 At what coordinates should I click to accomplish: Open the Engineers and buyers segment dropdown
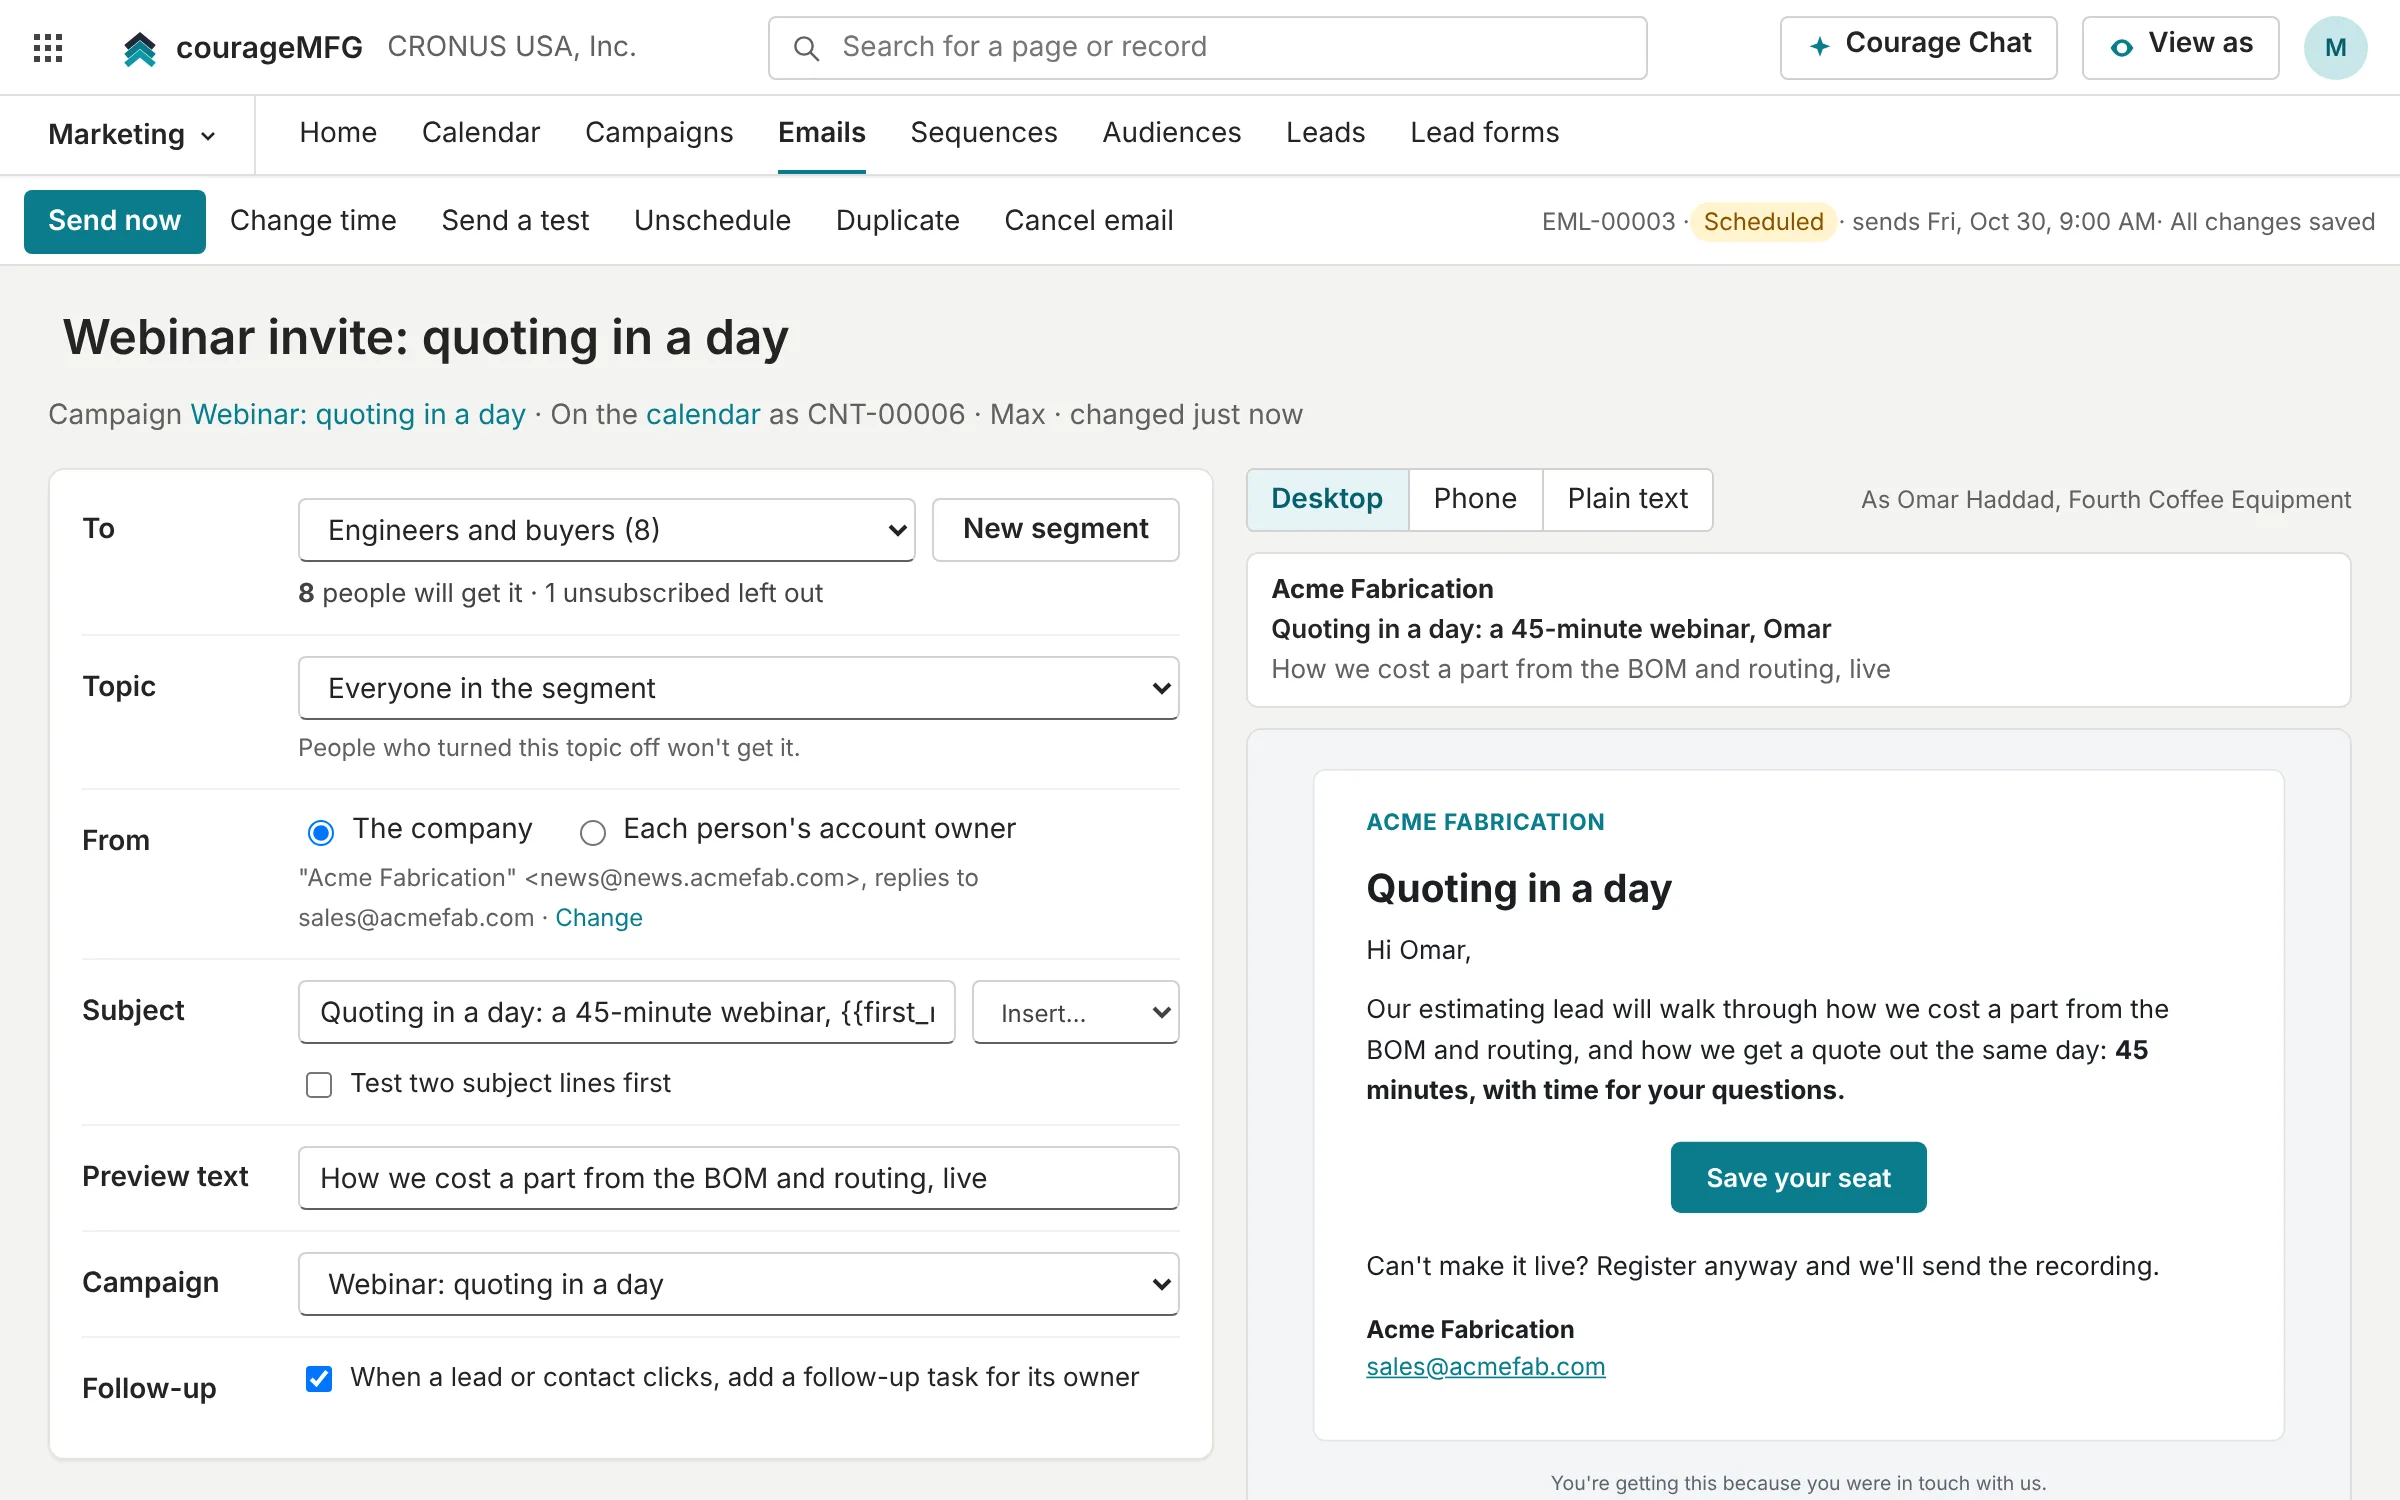tap(607, 529)
